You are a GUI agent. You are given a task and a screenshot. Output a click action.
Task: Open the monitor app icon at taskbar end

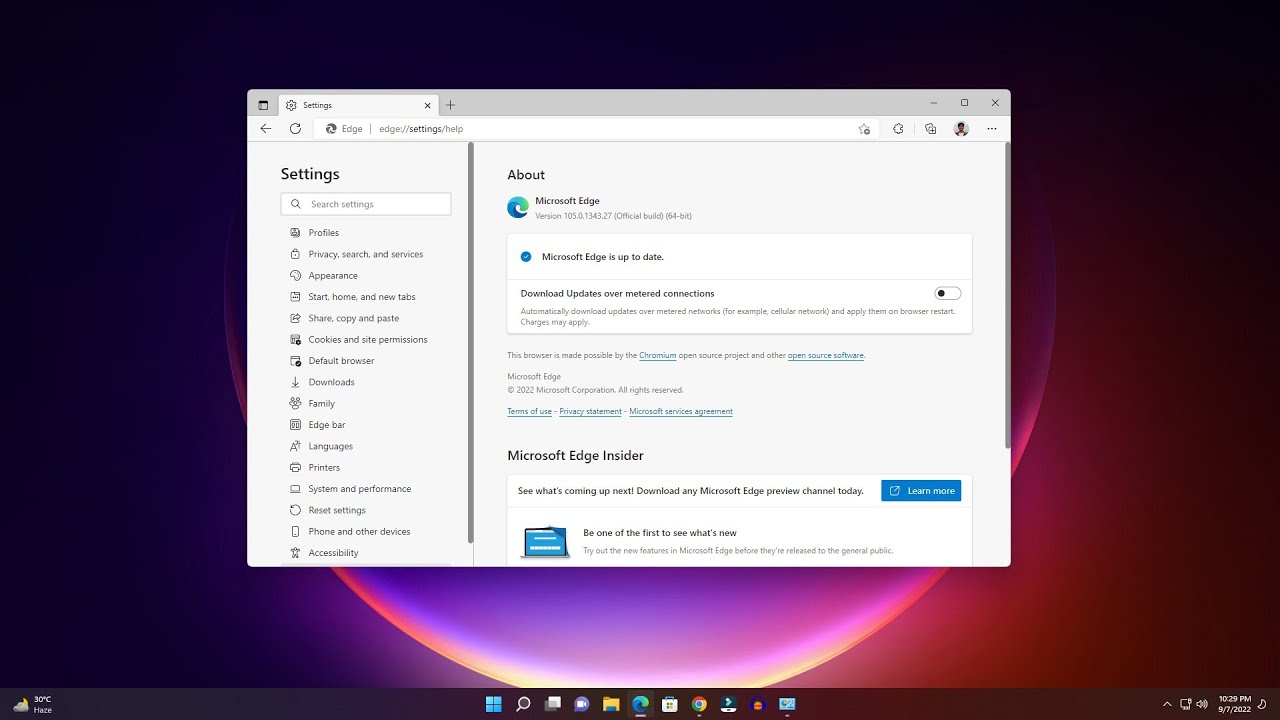(787, 704)
